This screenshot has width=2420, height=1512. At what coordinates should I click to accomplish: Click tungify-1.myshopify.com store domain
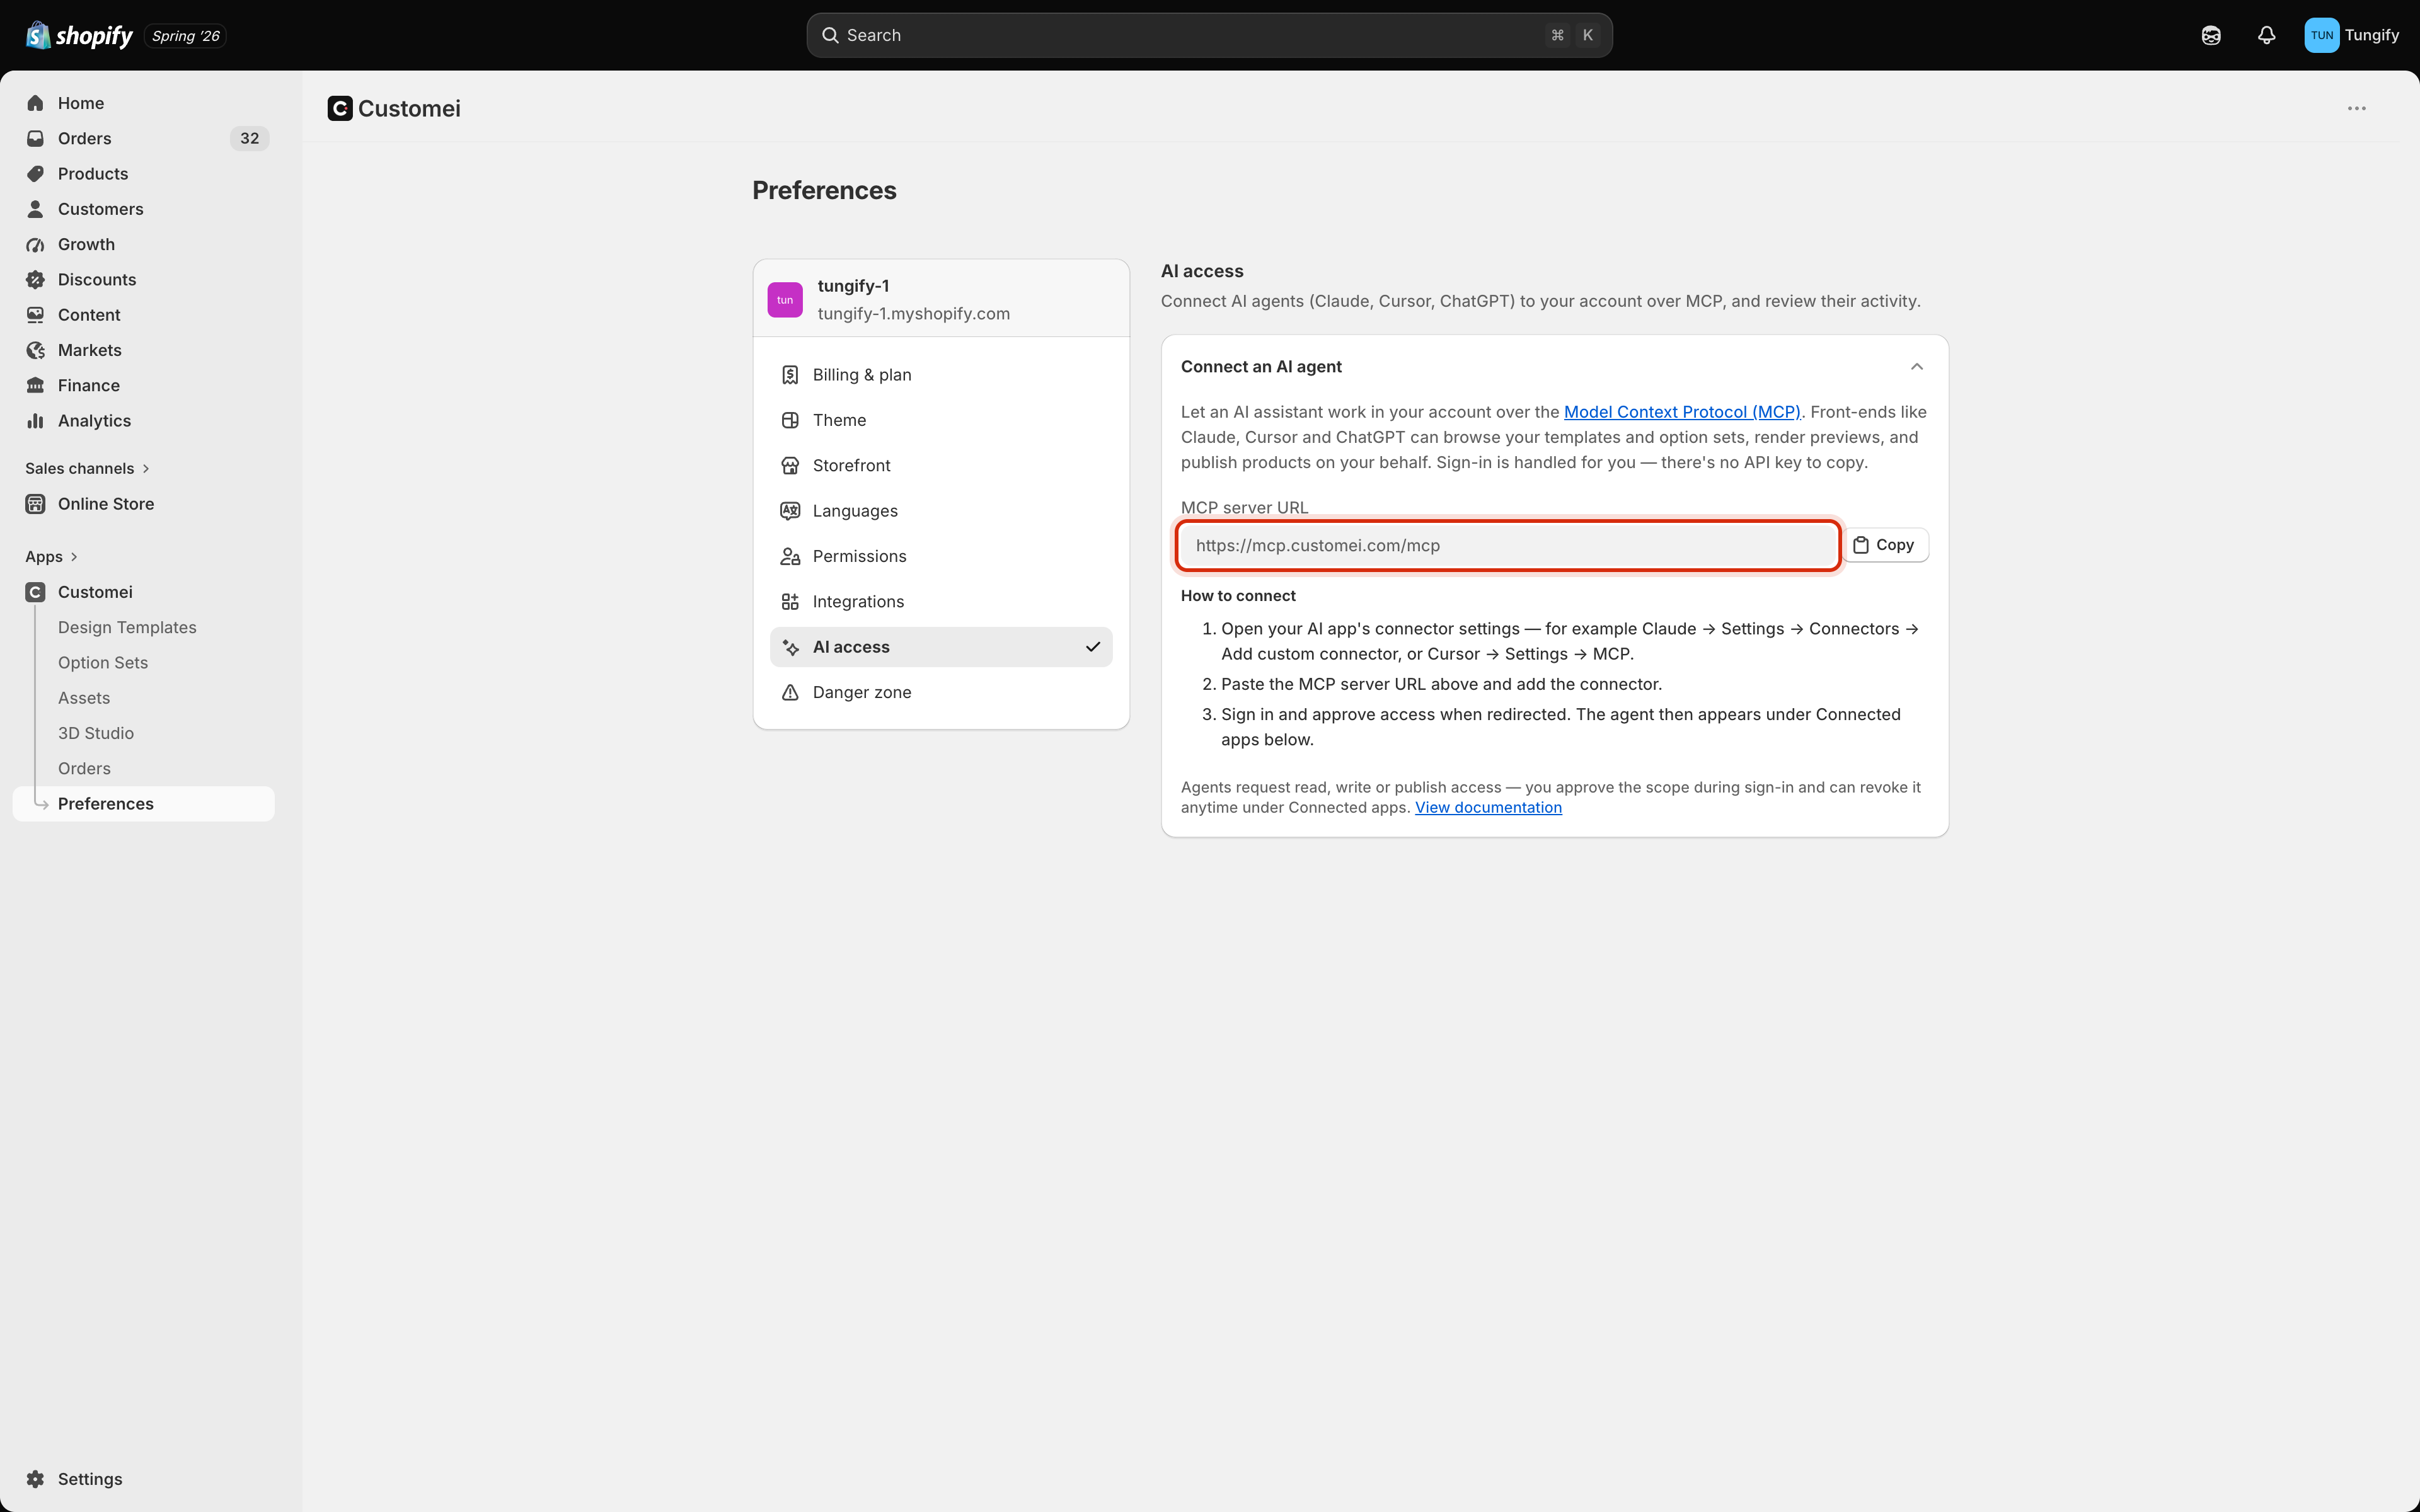click(x=914, y=314)
